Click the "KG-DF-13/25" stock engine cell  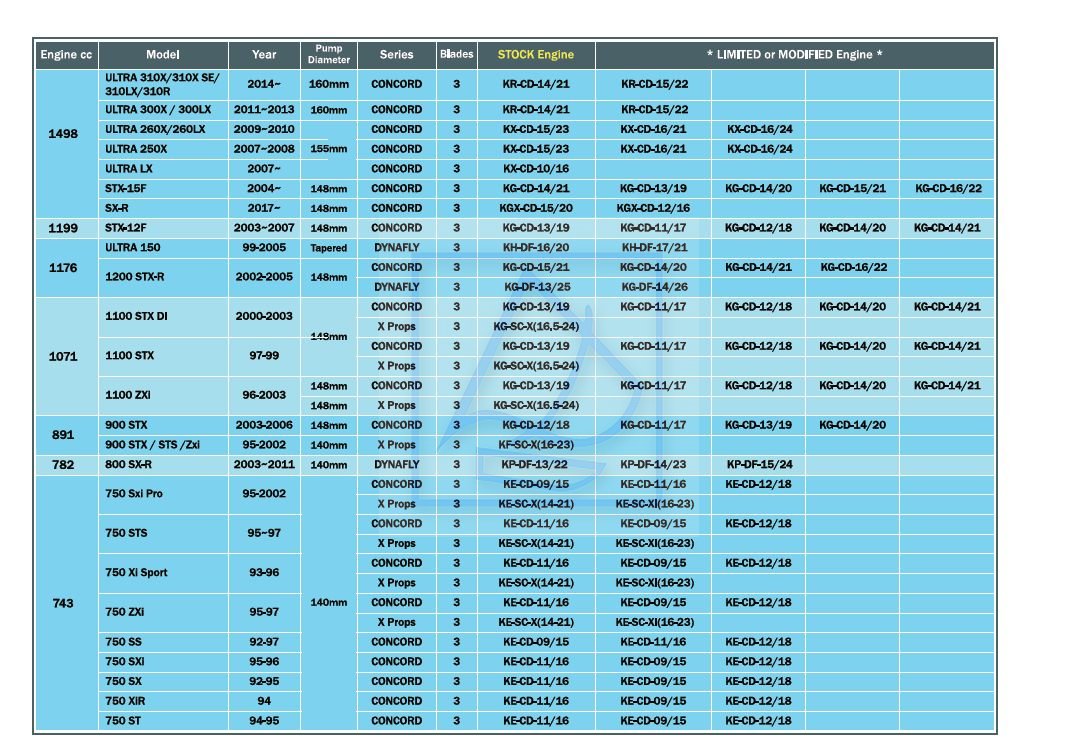[x=537, y=287]
